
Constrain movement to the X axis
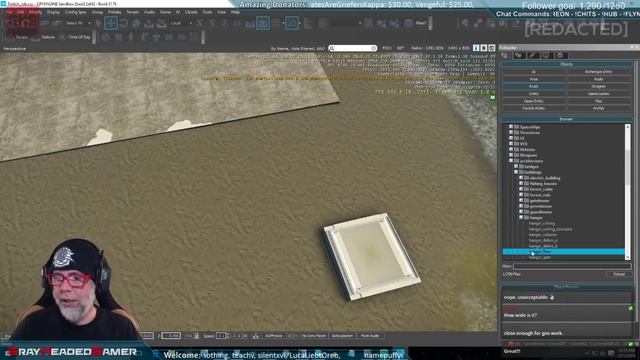click(x=199, y=23)
